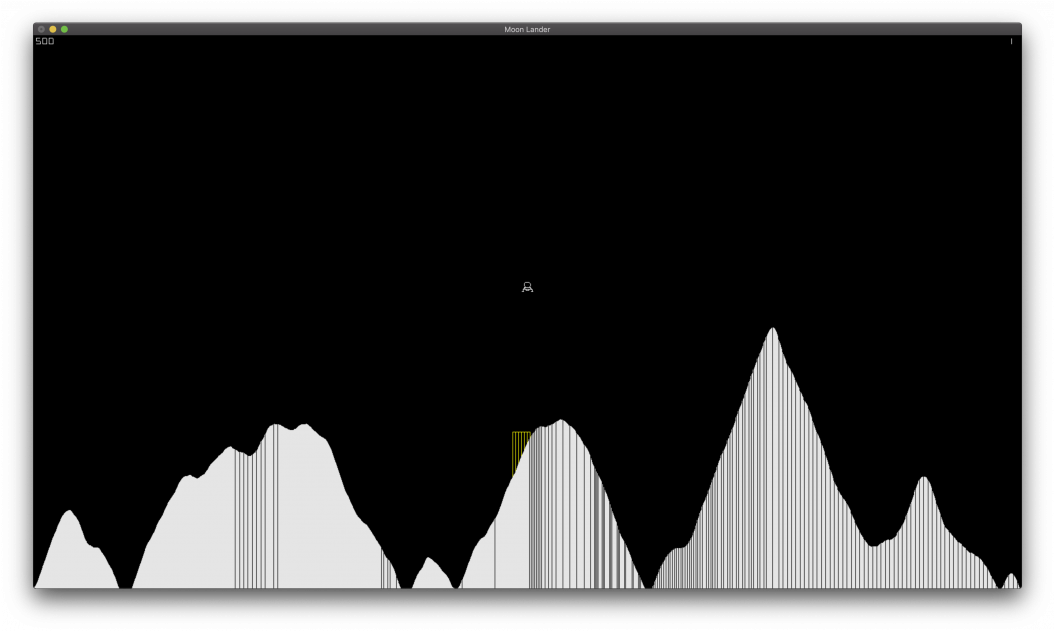Viewport: 1054px width, 631px height.
Task: Click the summit of the center mountain
Action: (x=561, y=422)
